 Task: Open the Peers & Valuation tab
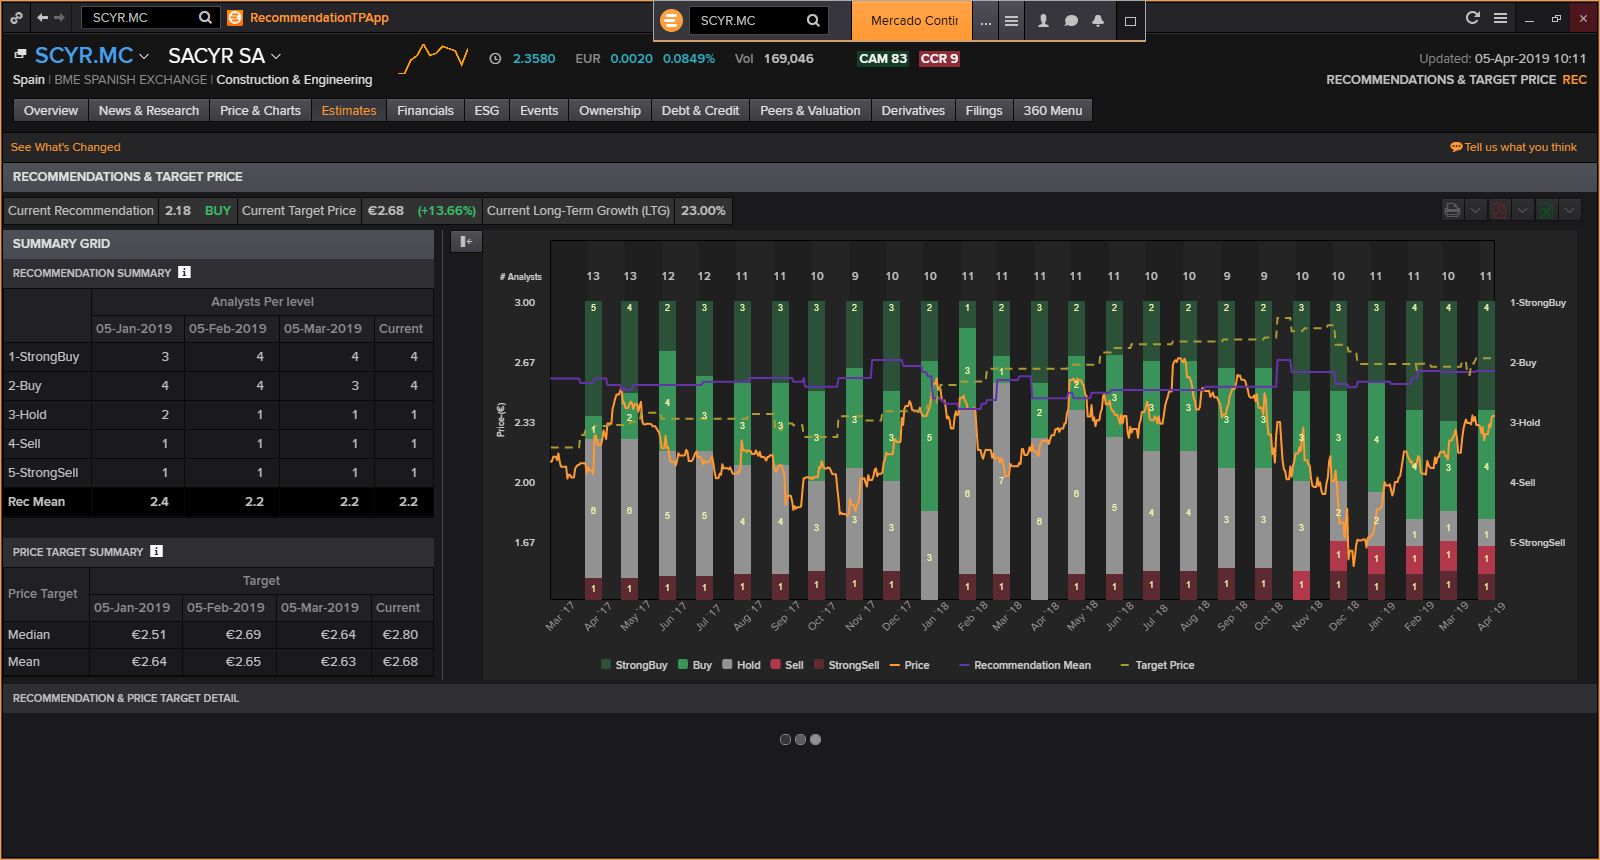pyautogui.click(x=809, y=111)
